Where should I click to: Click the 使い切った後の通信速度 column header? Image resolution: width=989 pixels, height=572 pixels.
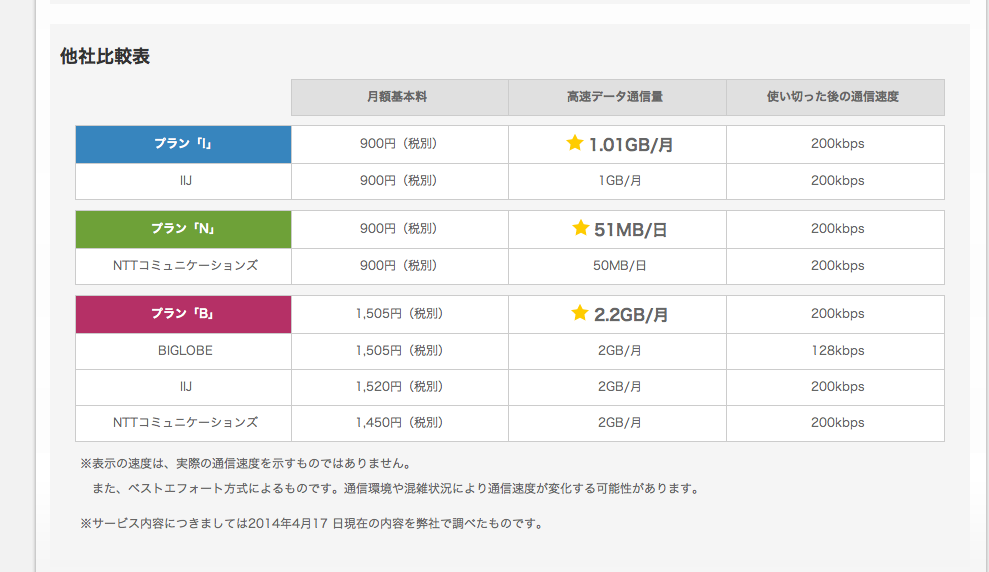tap(834, 97)
